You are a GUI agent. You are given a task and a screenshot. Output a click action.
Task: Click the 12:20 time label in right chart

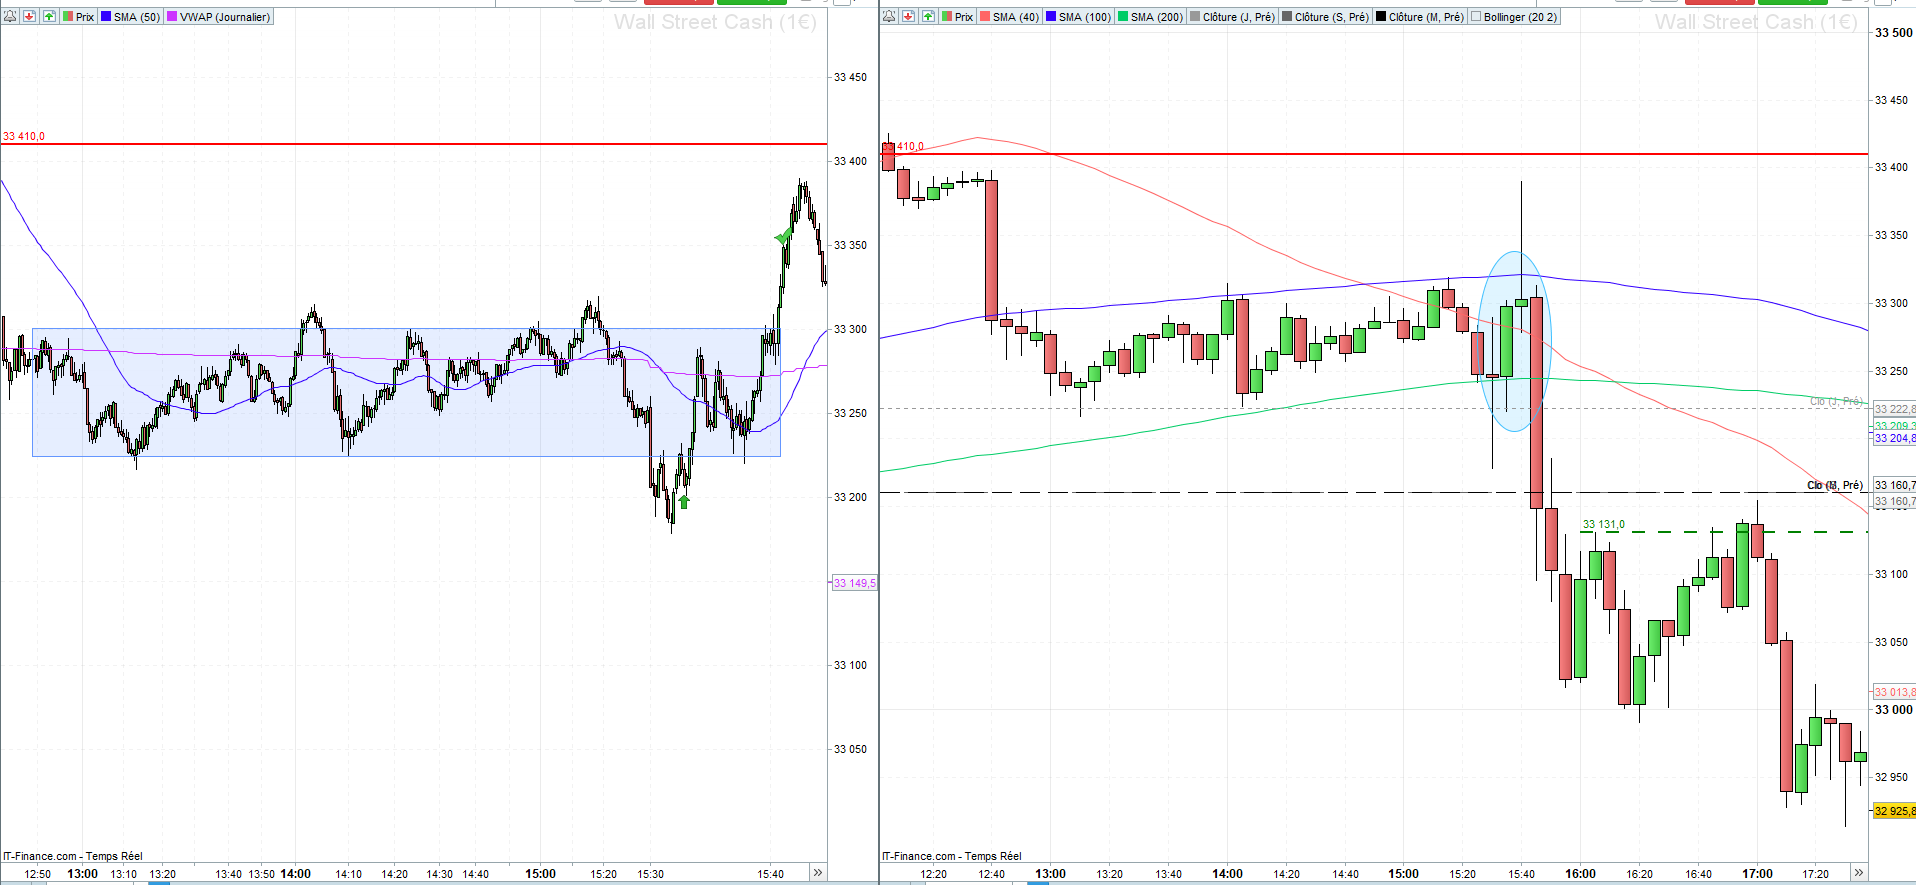[x=934, y=874]
